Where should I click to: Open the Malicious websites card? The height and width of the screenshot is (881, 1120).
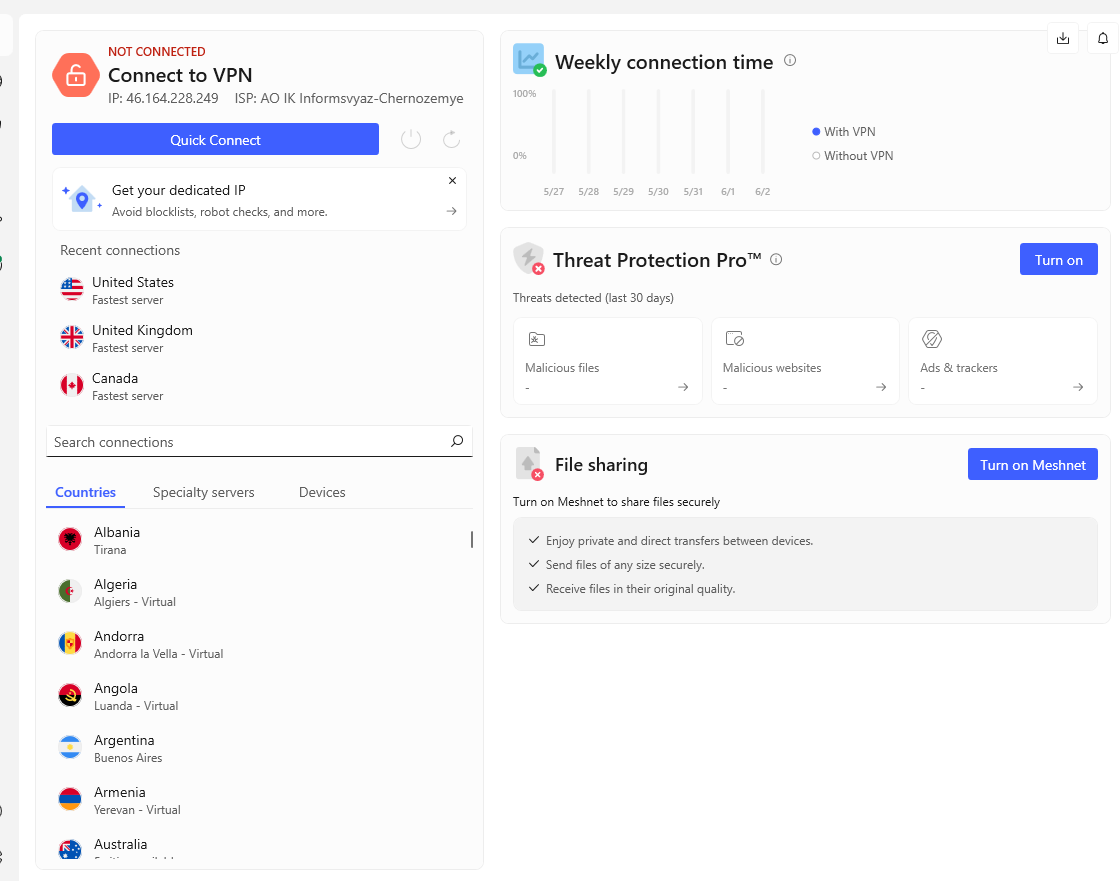[x=805, y=362]
